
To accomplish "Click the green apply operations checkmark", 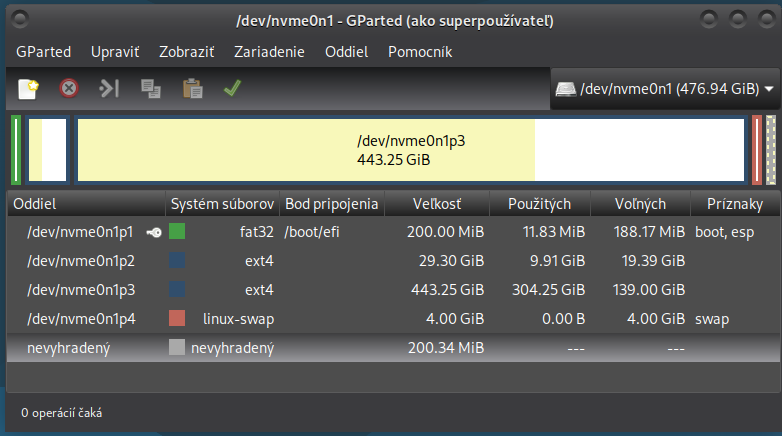I will click(232, 89).
